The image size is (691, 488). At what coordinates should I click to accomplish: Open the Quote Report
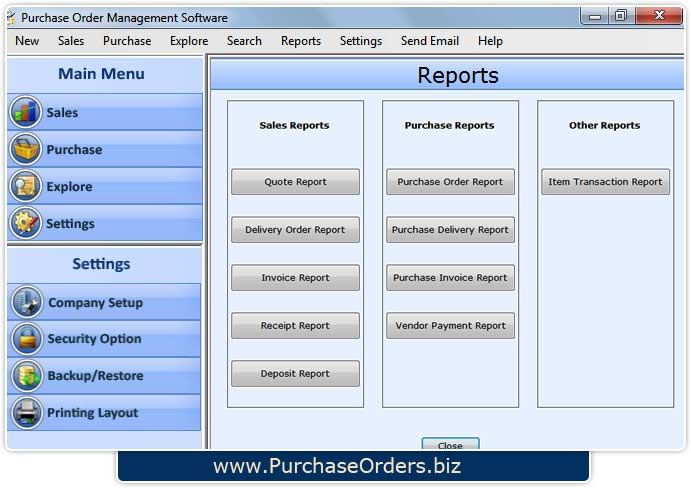pyautogui.click(x=295, y=182)
